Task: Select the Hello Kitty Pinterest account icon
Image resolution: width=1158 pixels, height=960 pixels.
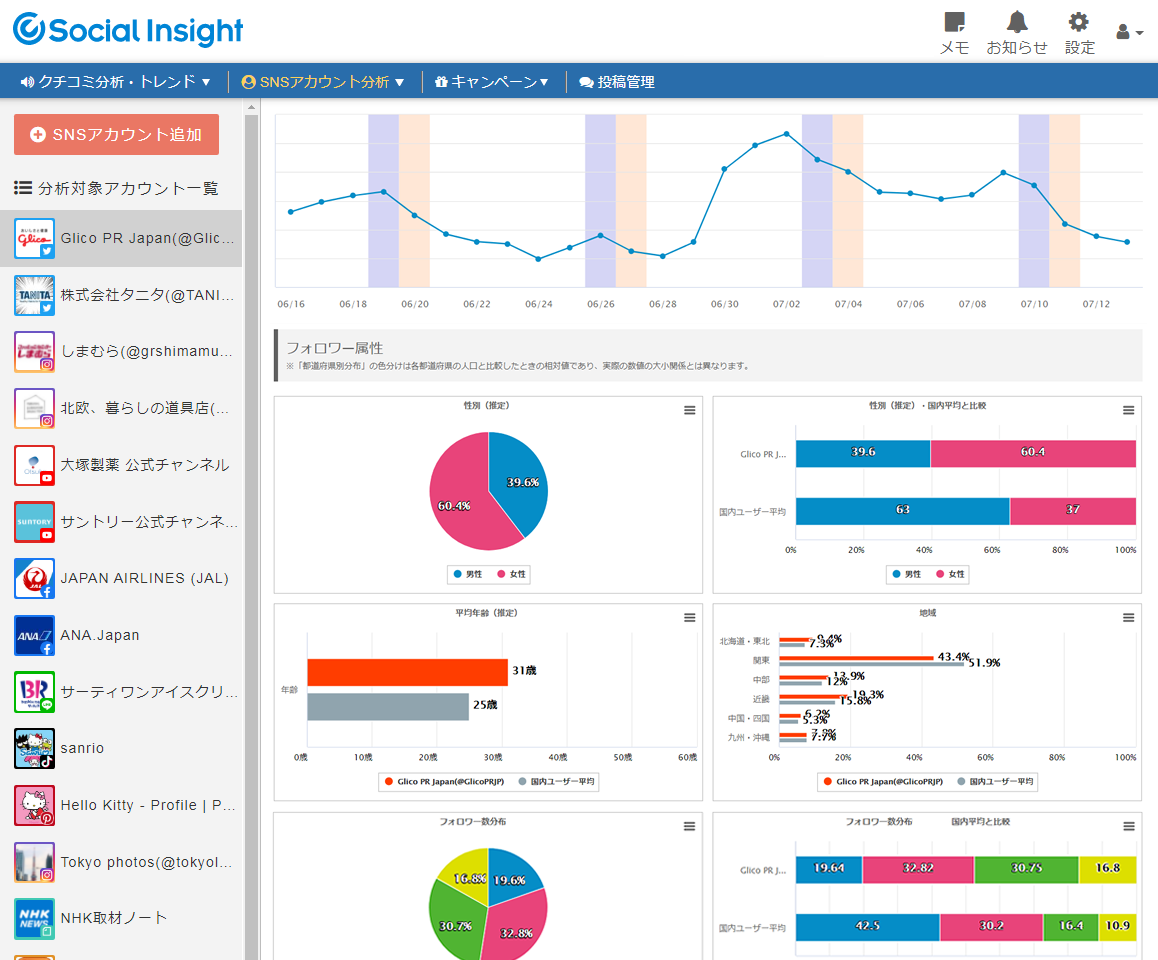Action: click(35, 805)
